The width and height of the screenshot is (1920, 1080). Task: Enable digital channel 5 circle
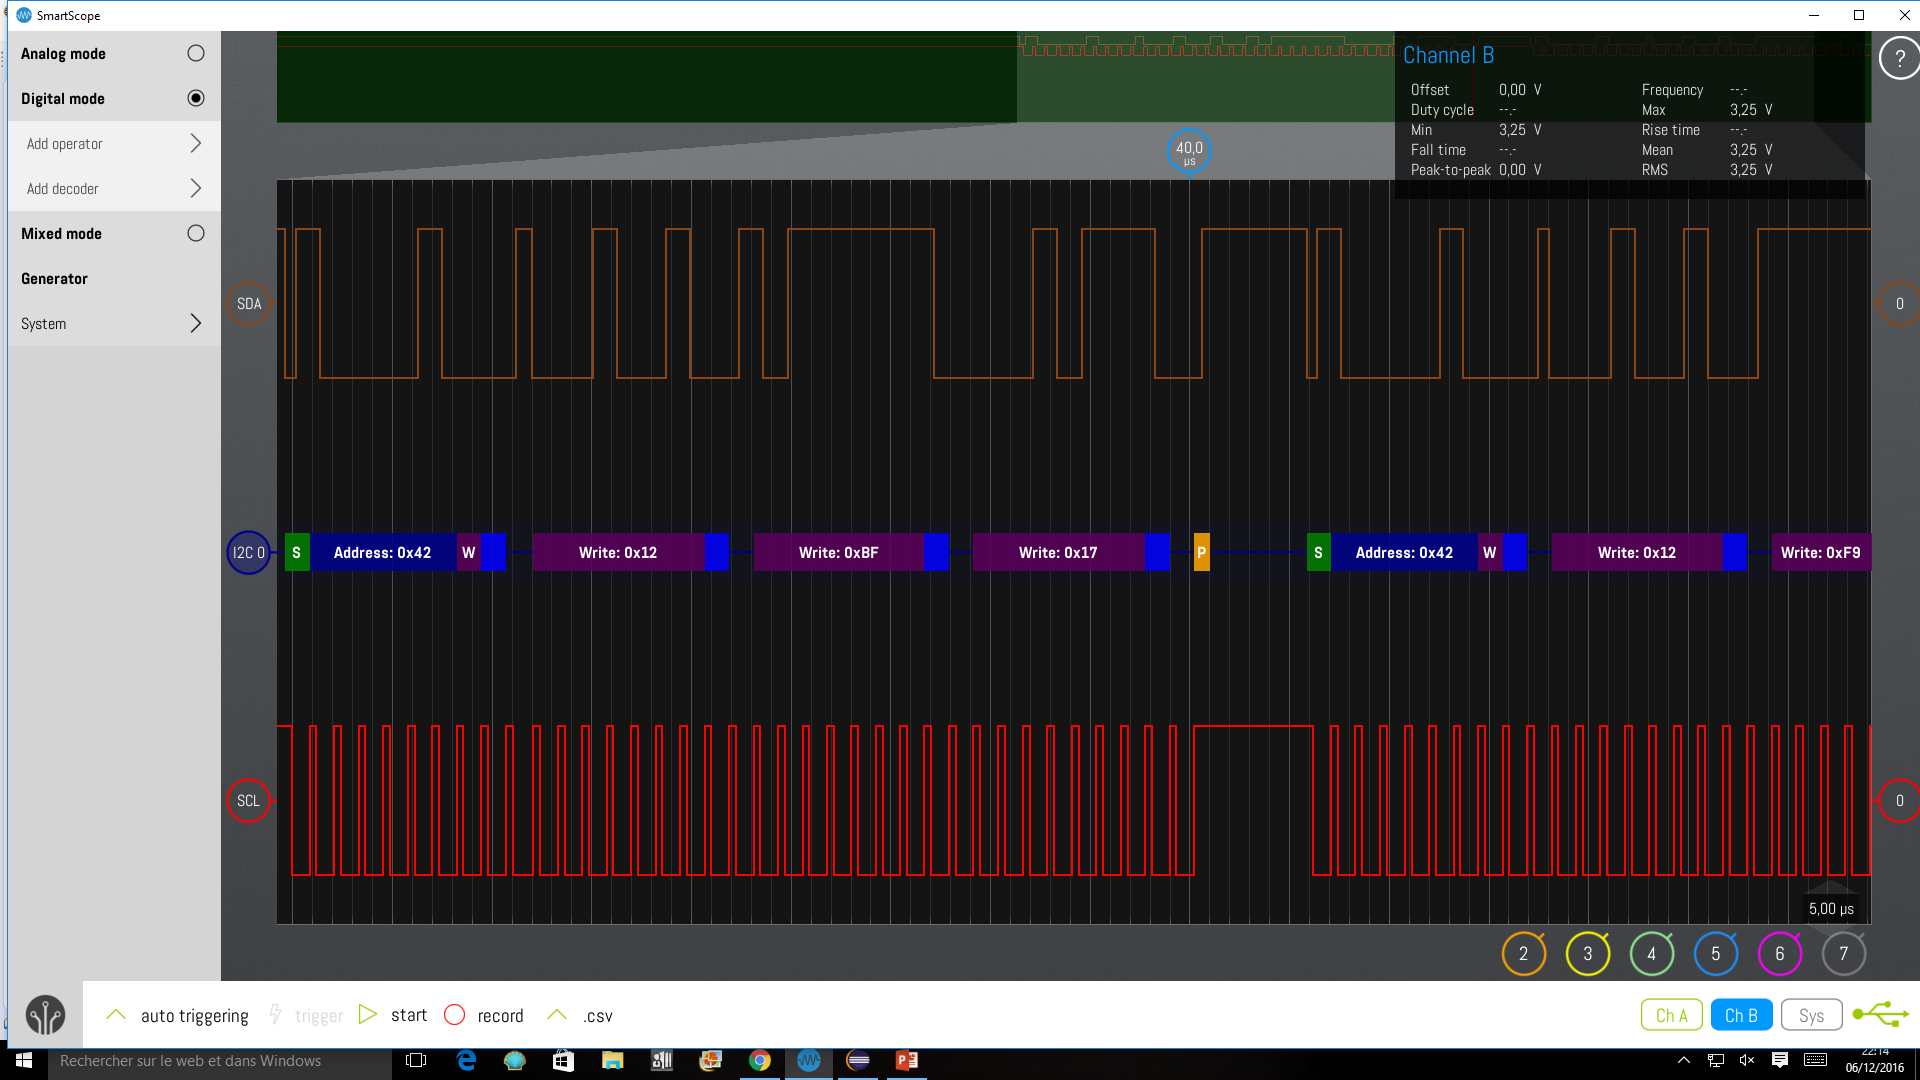pyautogui.click(x=1715, y=954)
